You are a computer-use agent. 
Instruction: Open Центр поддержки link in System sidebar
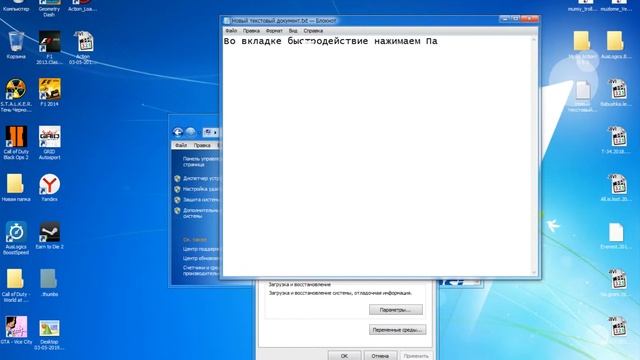tap(201, 249)
